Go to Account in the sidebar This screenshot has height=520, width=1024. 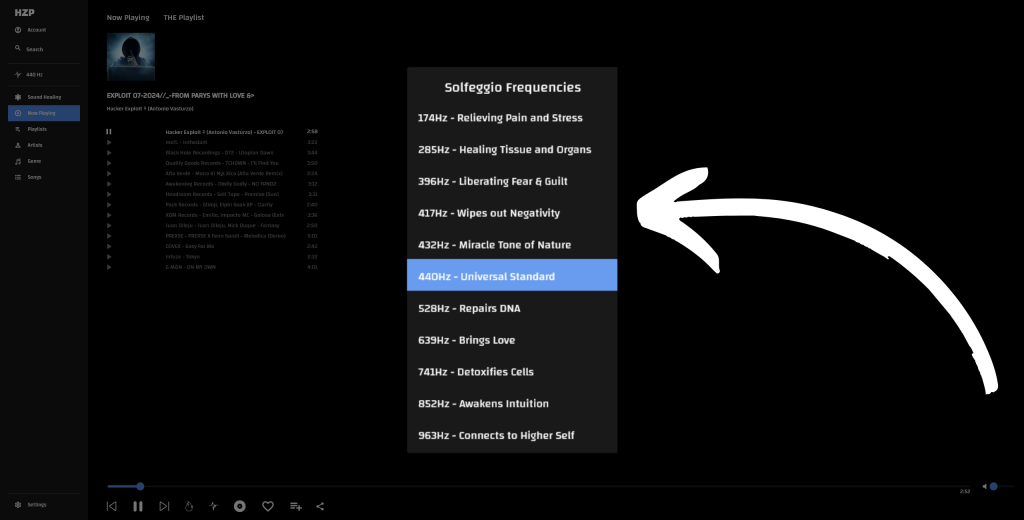36,30
